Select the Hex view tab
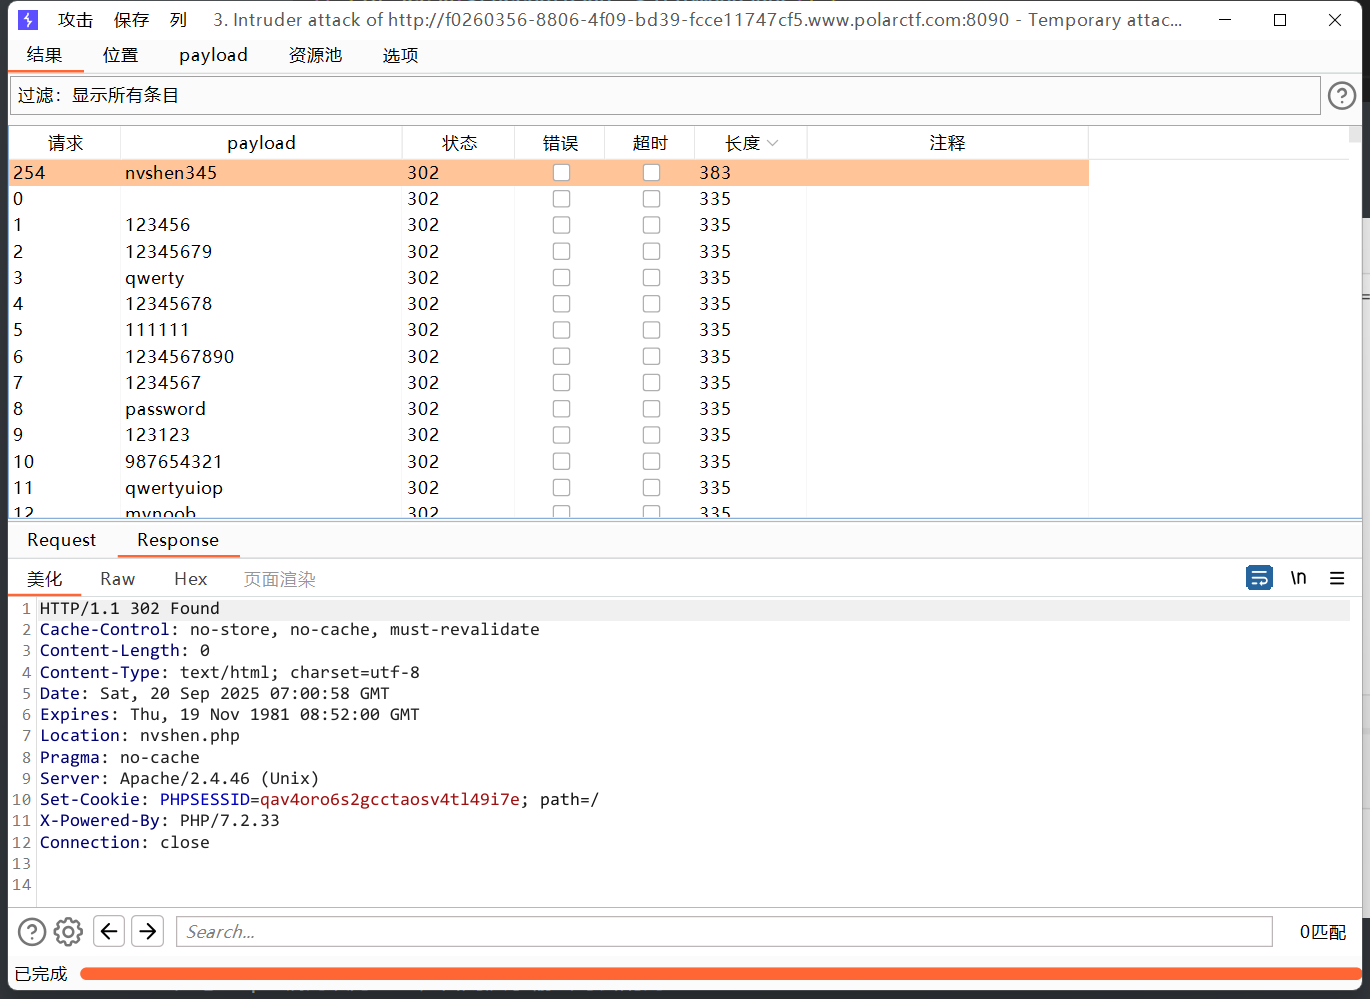The height and width of the screenshot is (999, 1370). (x=190, y=579)
